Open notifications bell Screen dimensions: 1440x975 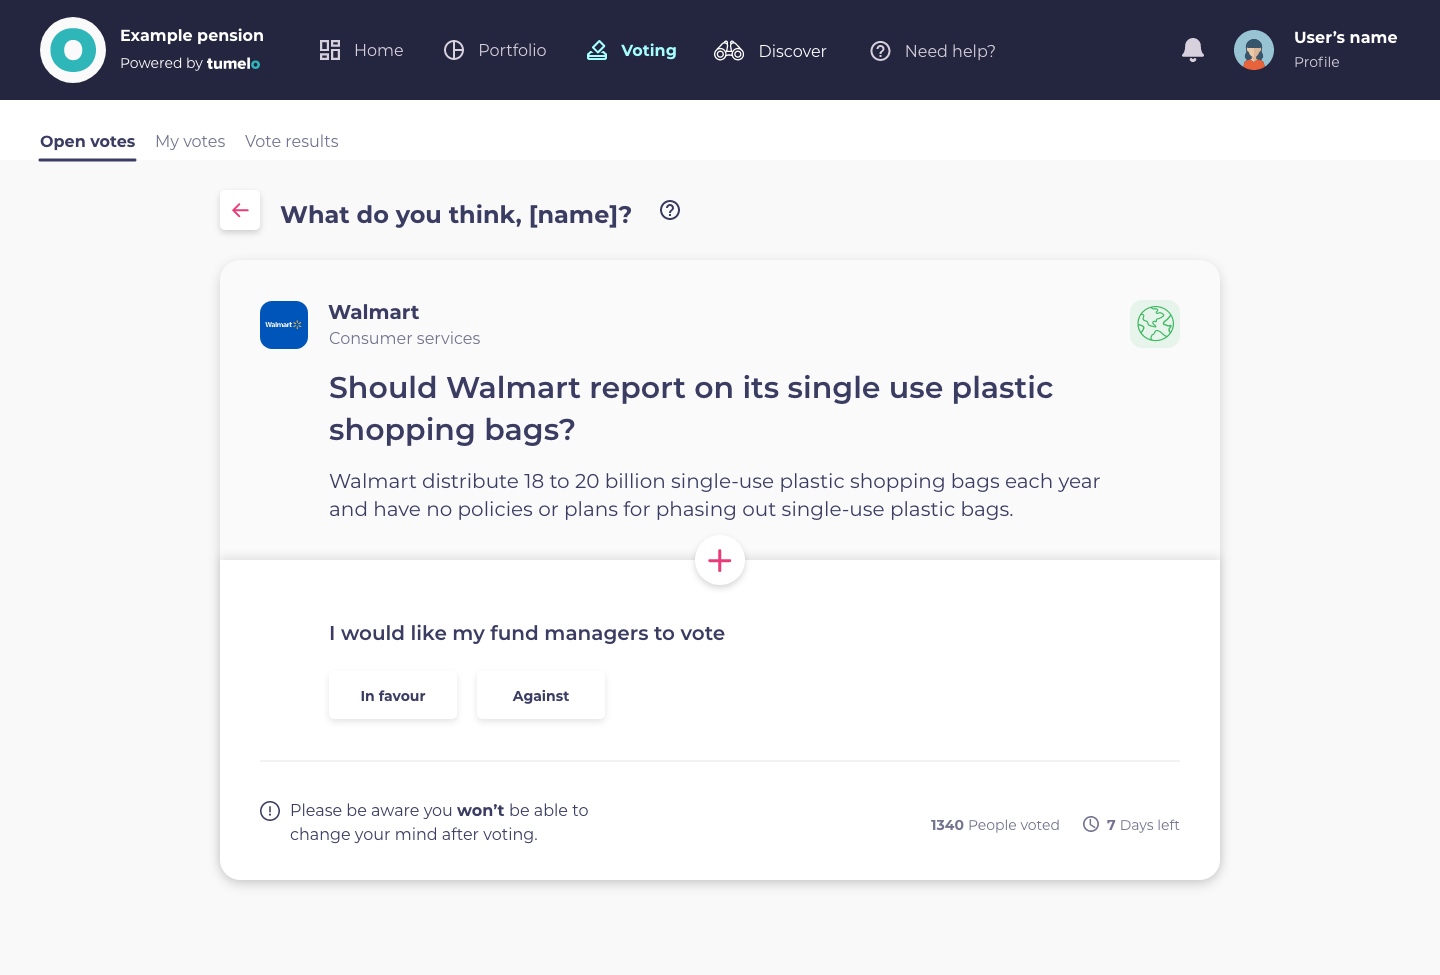coord(1192,50)
